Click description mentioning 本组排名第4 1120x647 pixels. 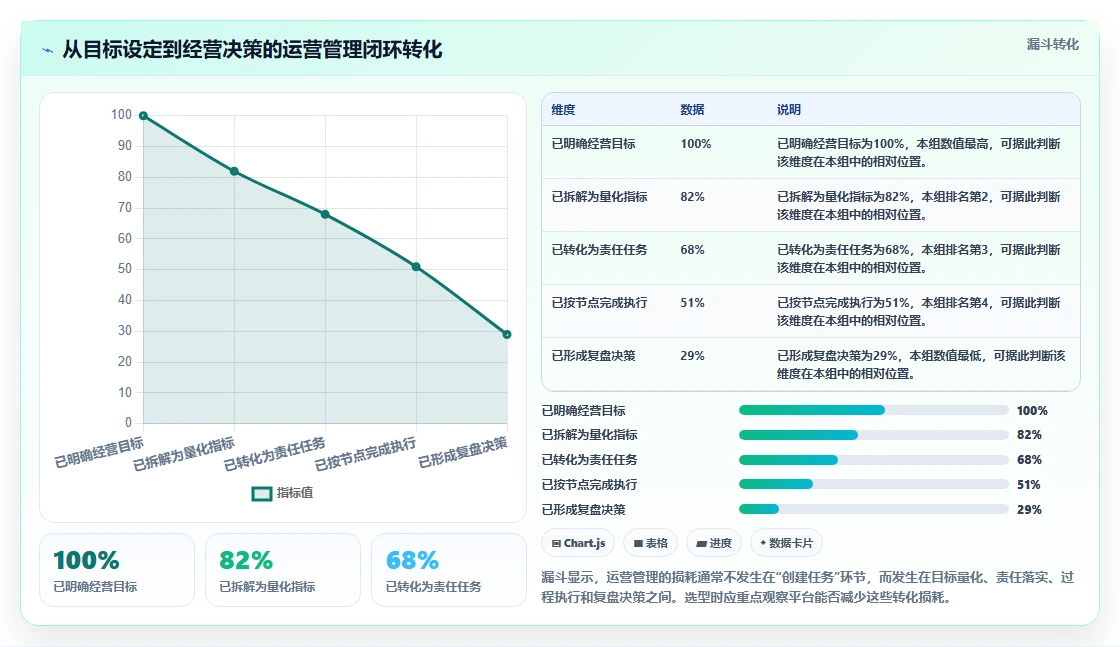919,311
